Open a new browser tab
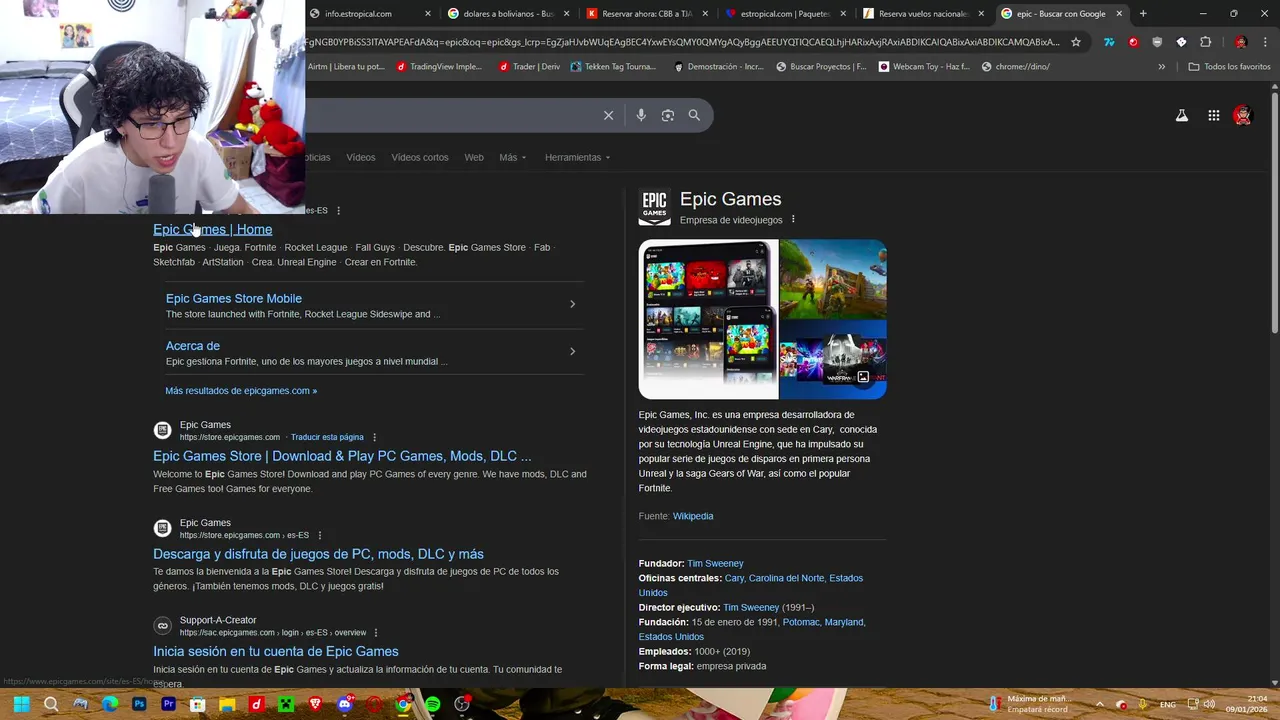The height and width of the screenshot is (720, 1280). pyautogui.click(x=1143, y=14)
